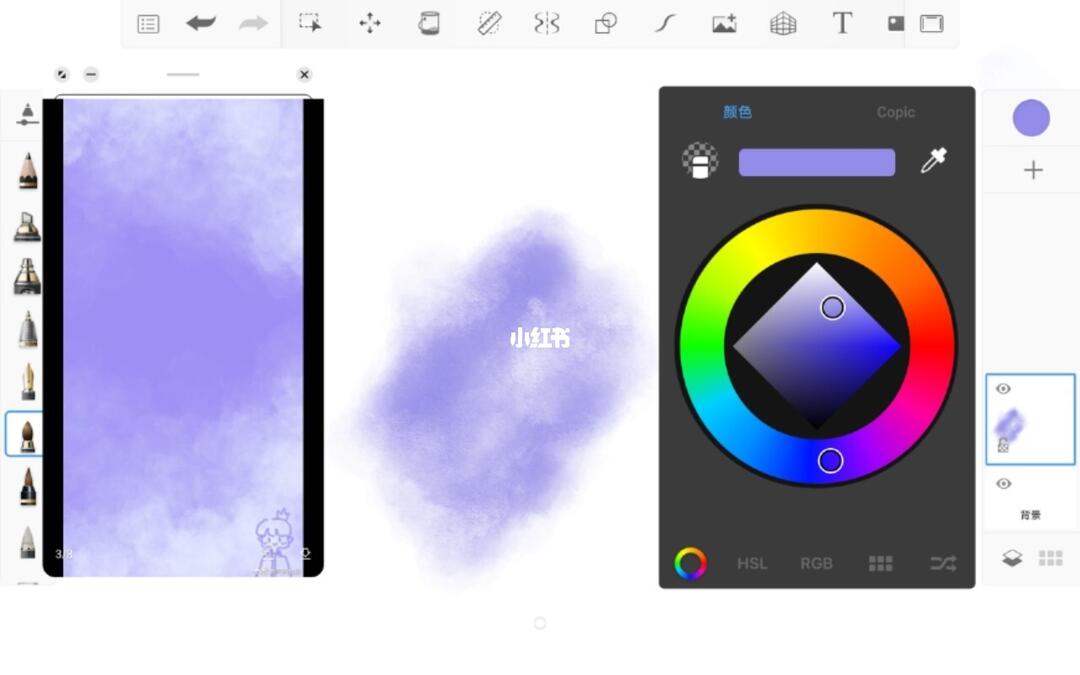Hide the painted purple layer
This screenshot has width=1080, height=675.
click(x=1003, y=389)
